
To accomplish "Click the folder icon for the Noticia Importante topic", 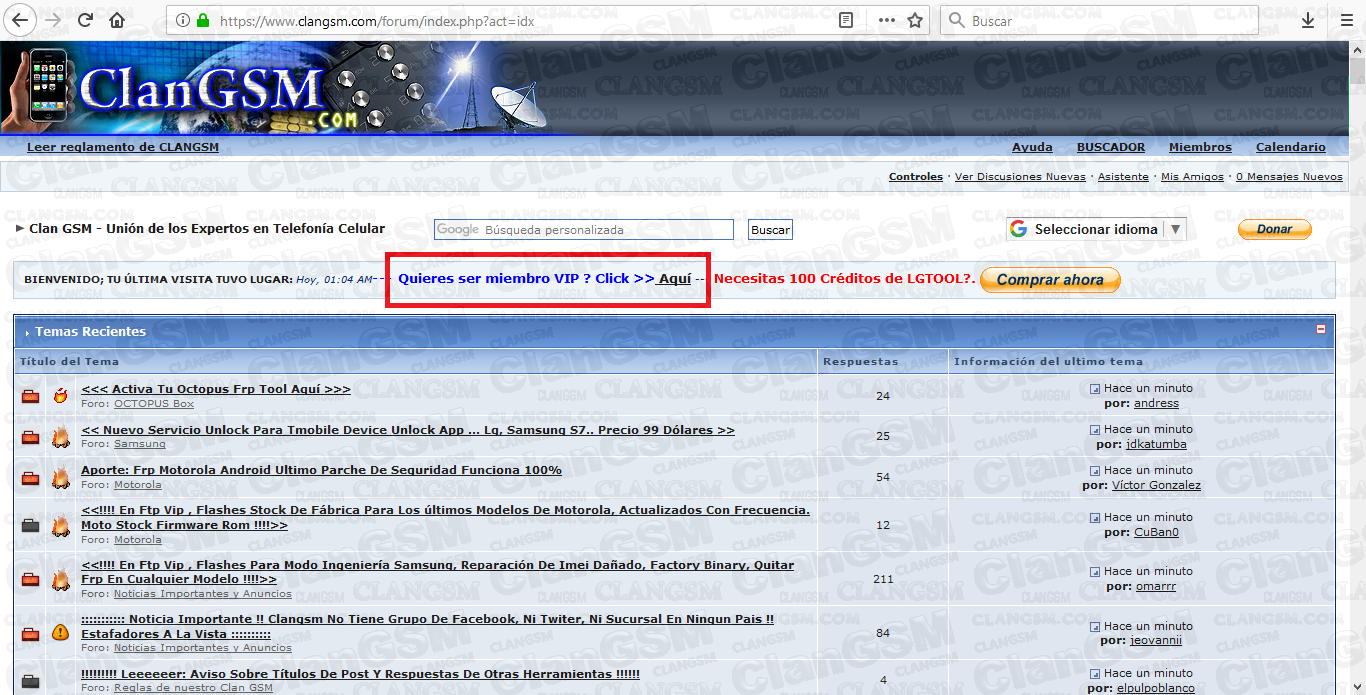I will pos(31,633).
